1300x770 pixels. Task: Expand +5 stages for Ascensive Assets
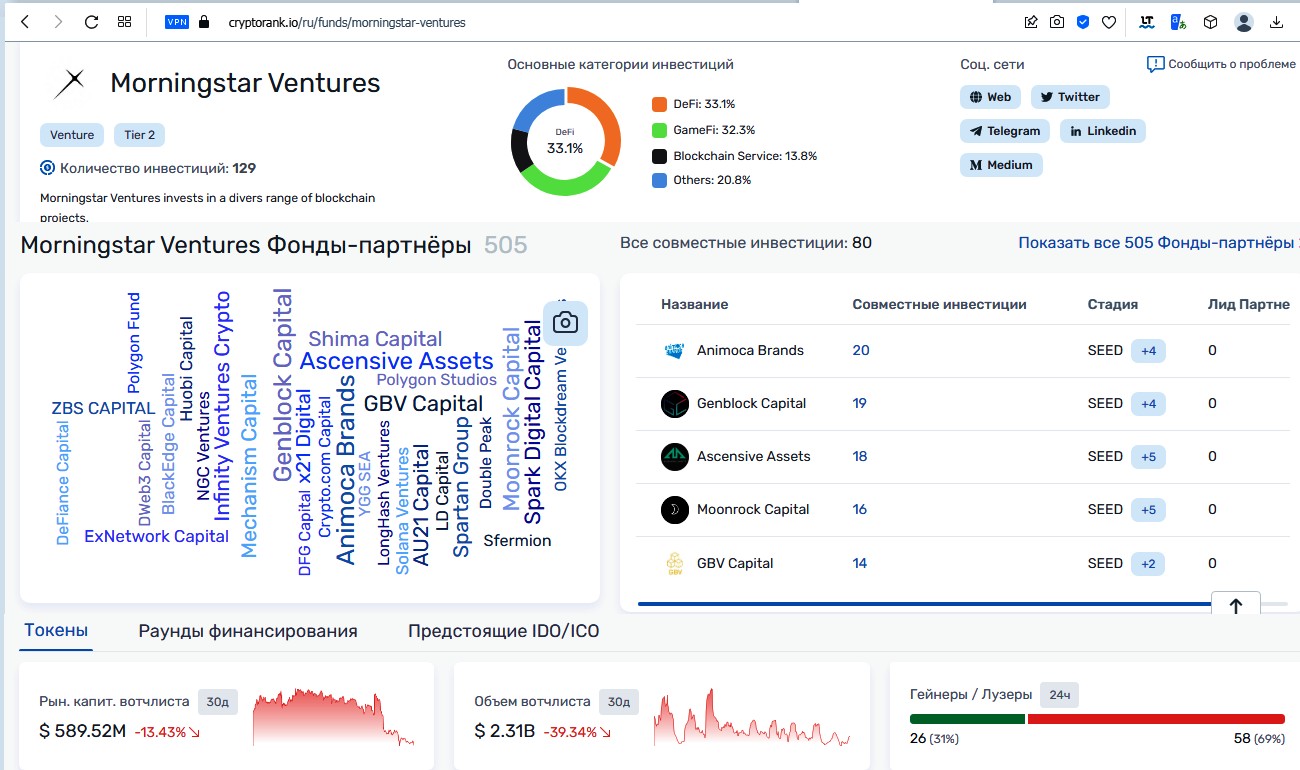(x=1148, y=457)
